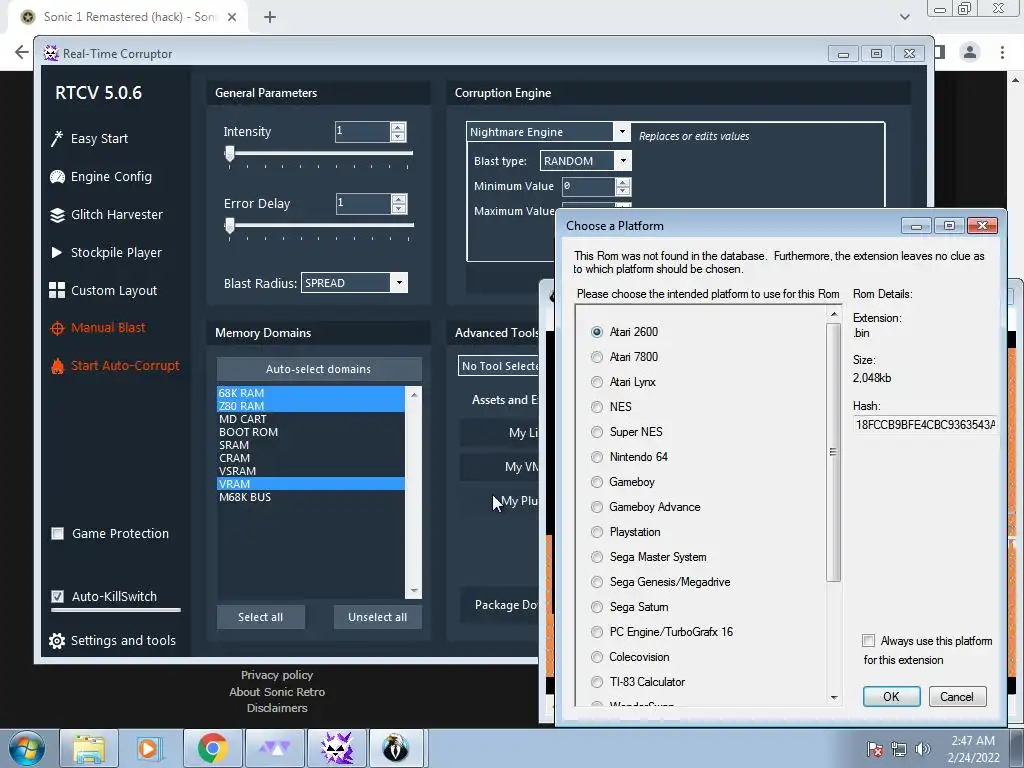This screenshot has height=768, width=1024.
Task: Select the Atari 7800 radio button
Action: coord(596,357)
